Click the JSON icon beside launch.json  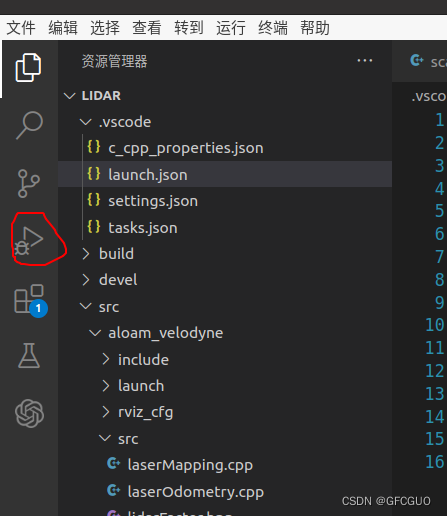pyautogui.click(x=94, y=174)
